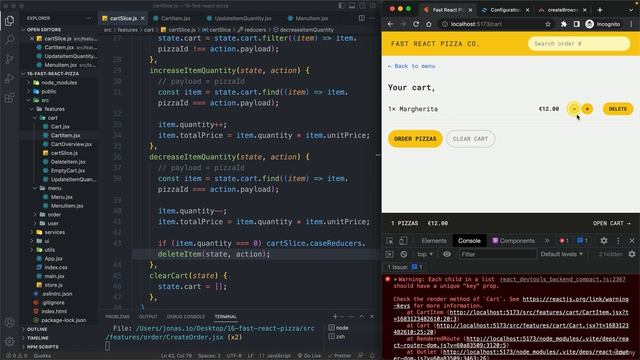Open the Extensions view
The width and height of the screenshot is (640, 360).
(9, 98)
